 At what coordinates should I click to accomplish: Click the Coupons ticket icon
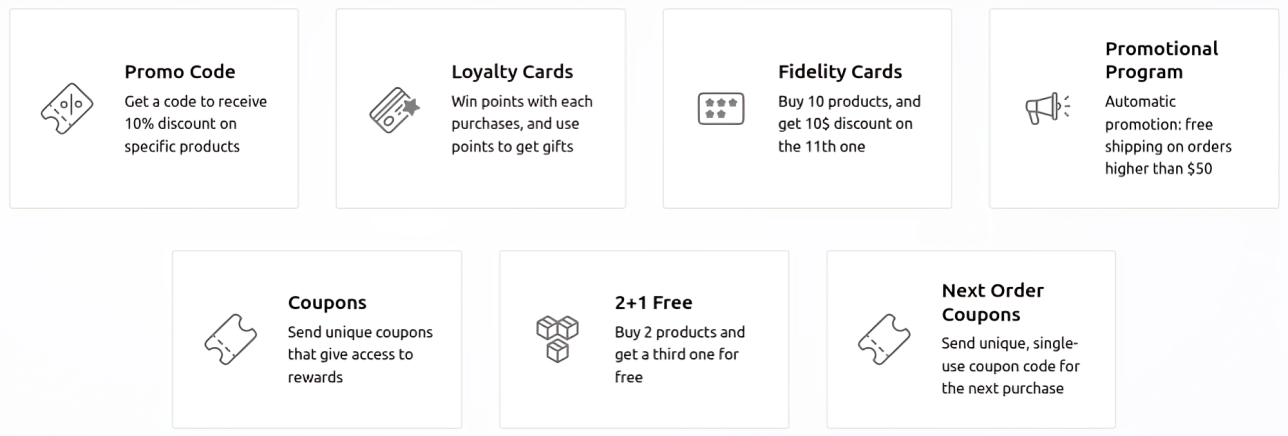click(230, 339)
